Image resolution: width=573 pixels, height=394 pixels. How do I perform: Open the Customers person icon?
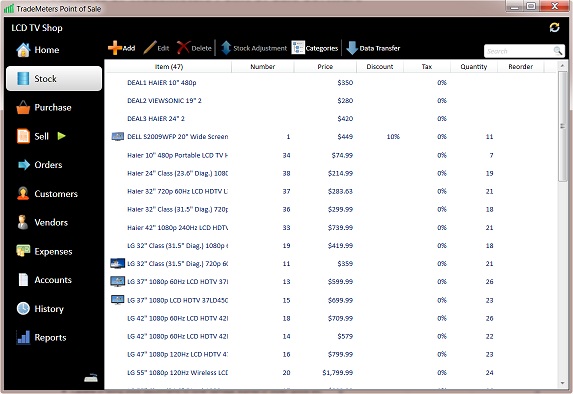pyautogui.click(x=23, y=193)
